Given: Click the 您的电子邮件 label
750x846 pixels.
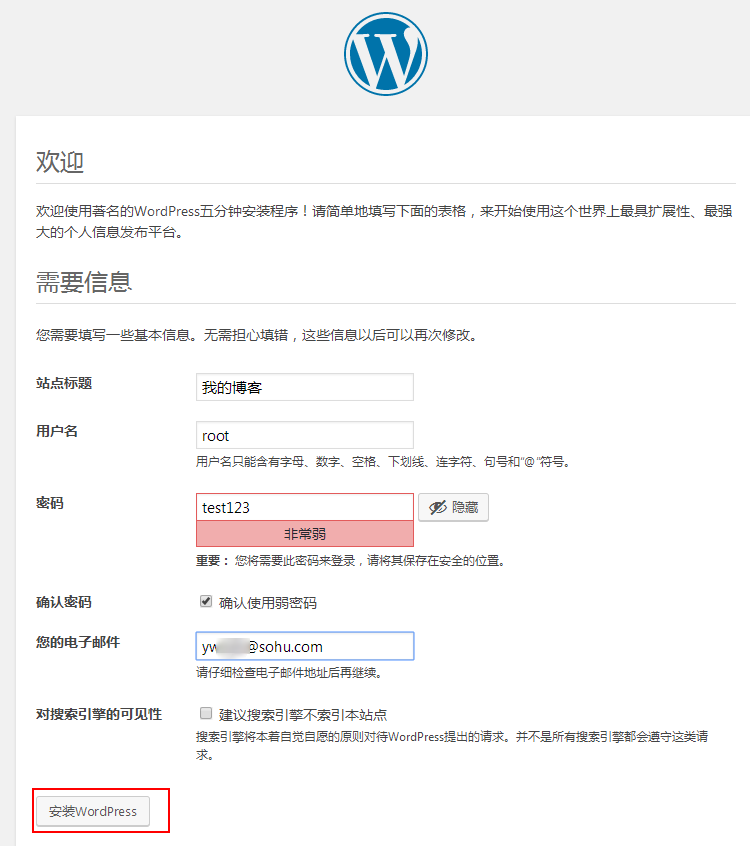Looking at the screenshot, I should (x=78, y=642).
